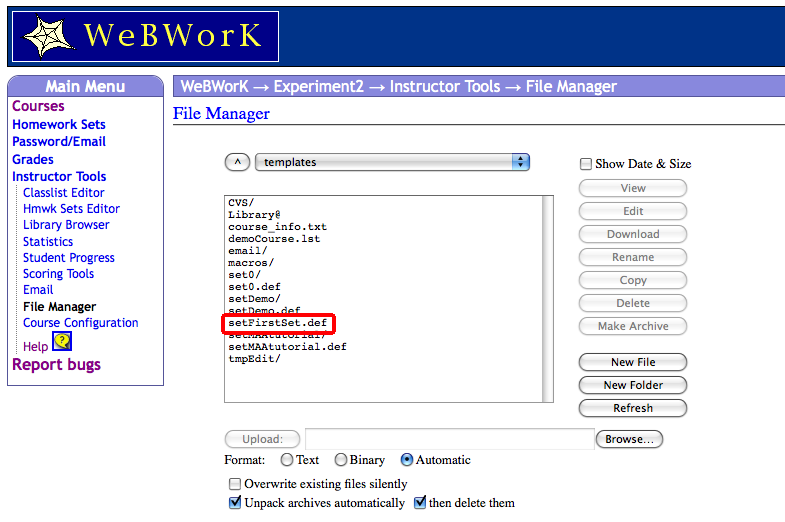Select tmpEdit/ folder in file list

pyautogui.click(x=254, y=359)
